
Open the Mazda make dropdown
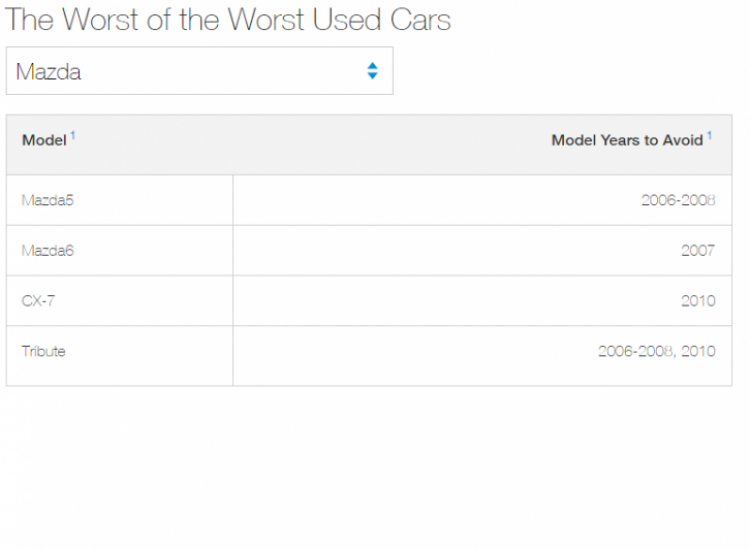tap(199, 71)
